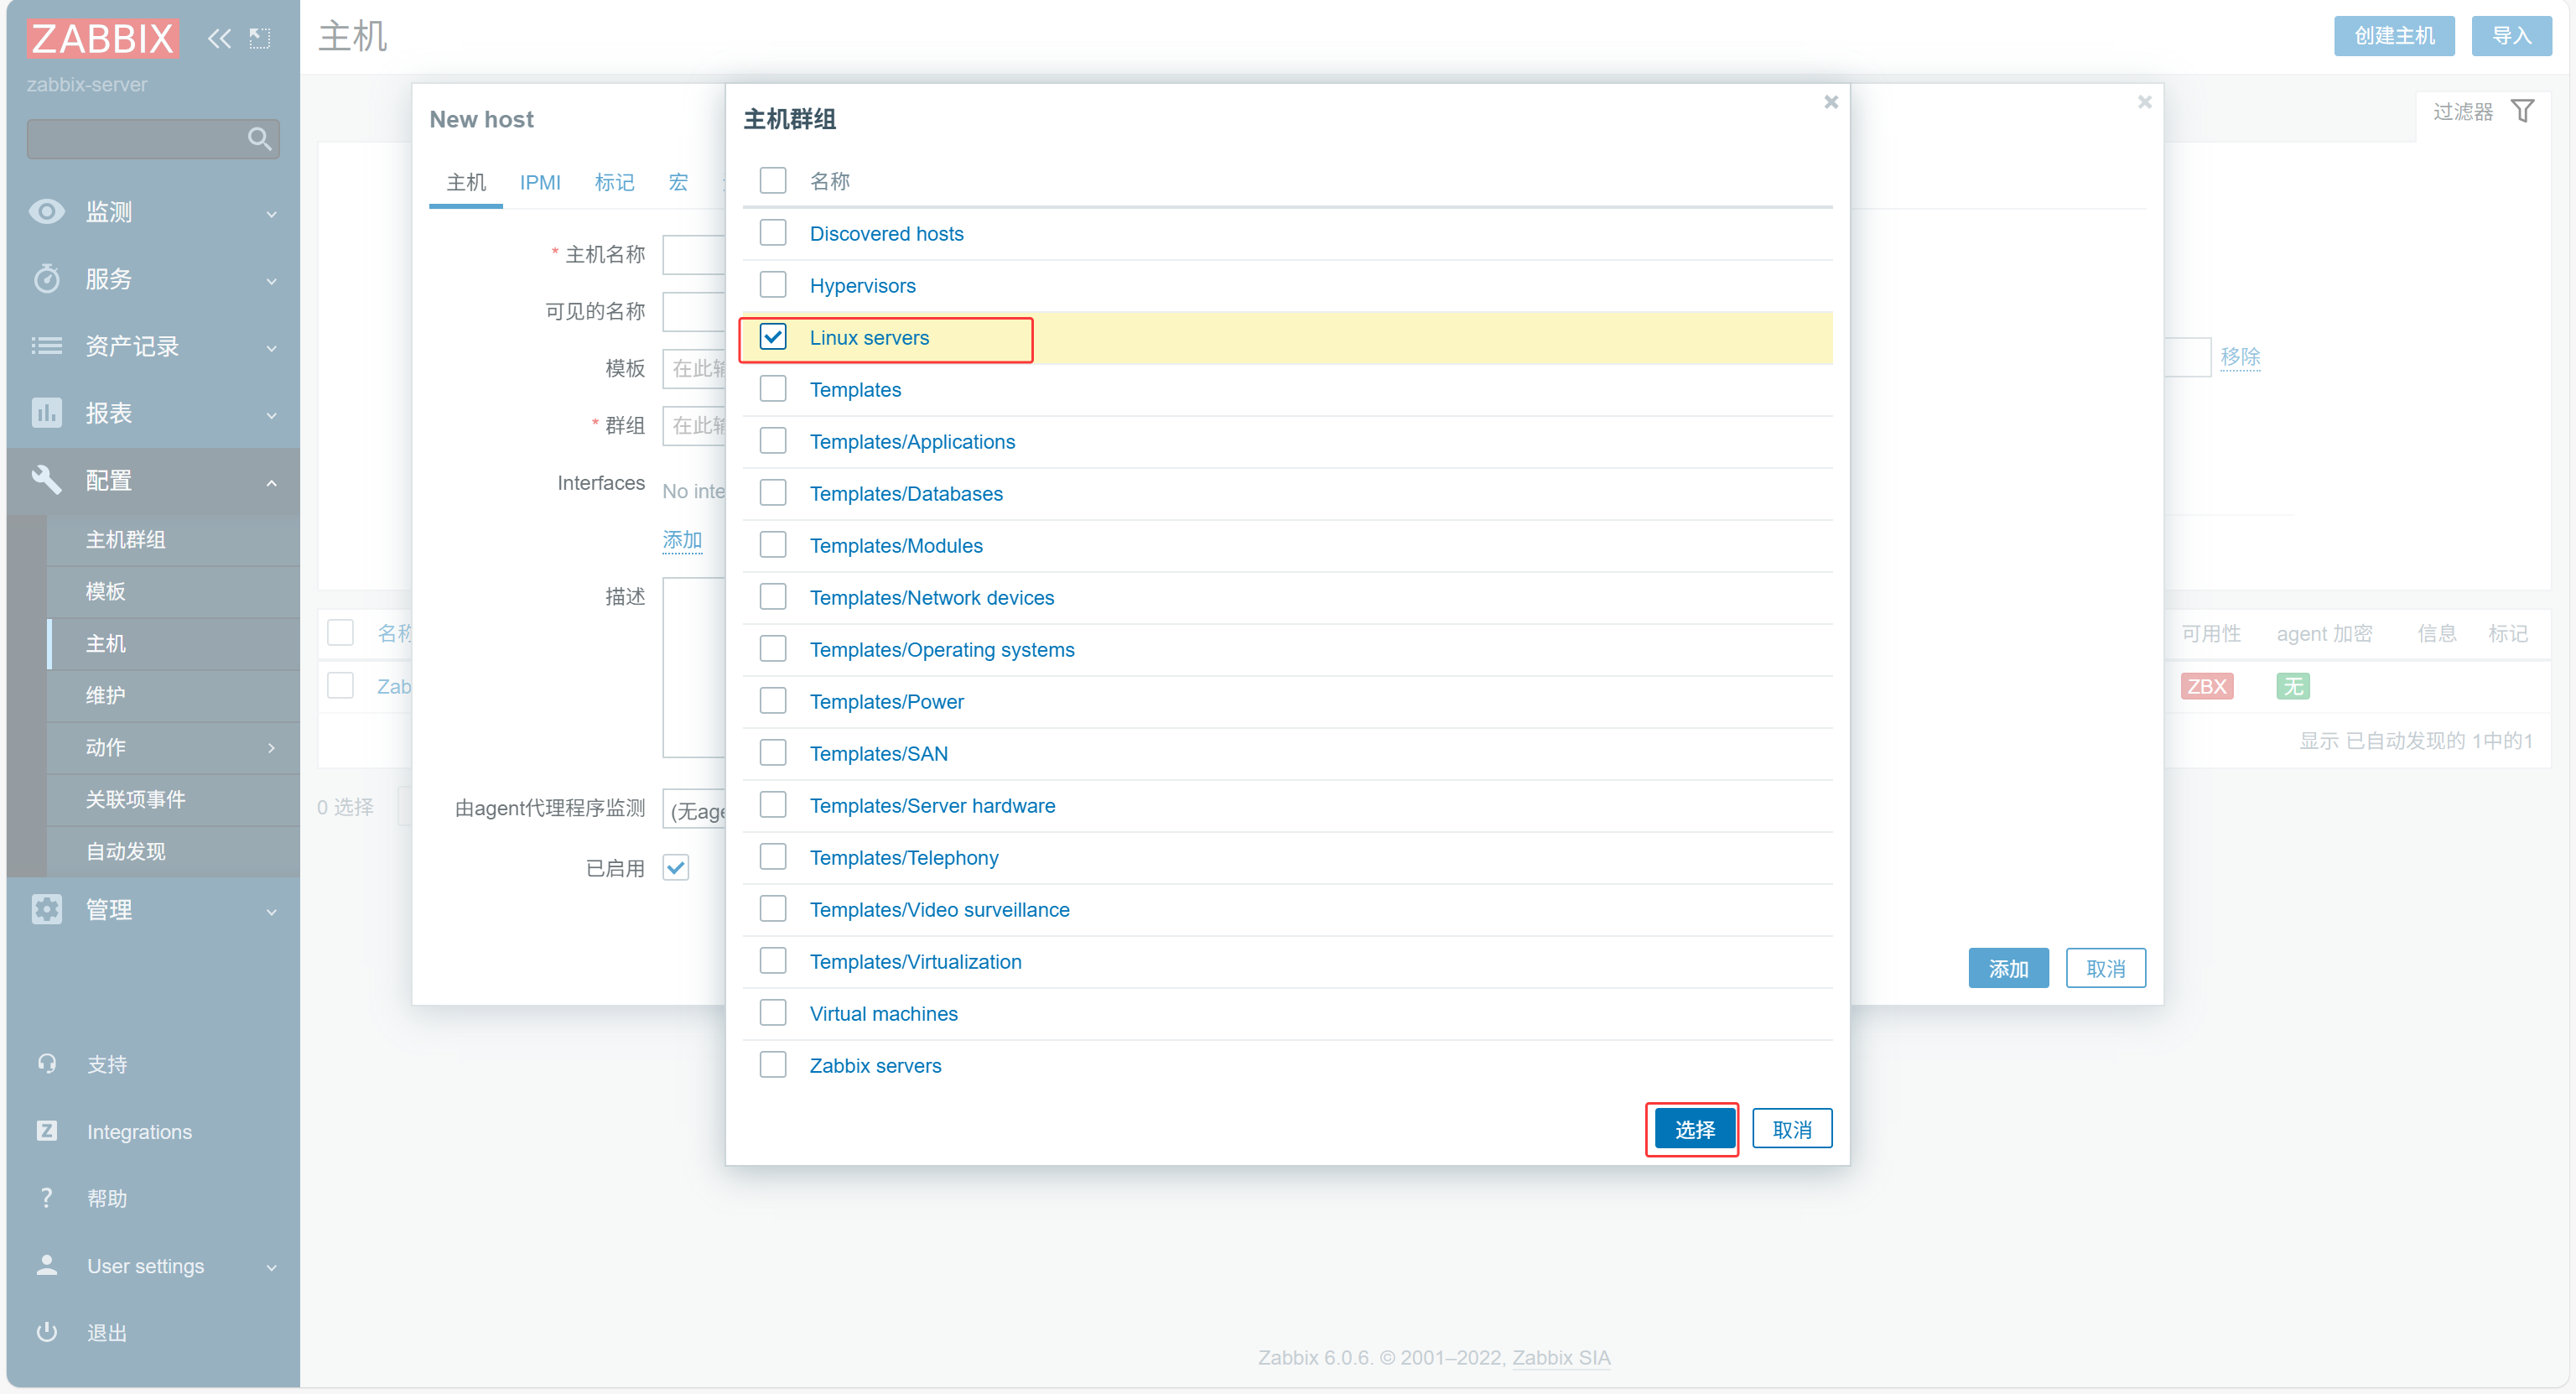Viewport: 2576px width, 1394px height.
Task: Click the bar chart icon for 报表
Action: 47,412
